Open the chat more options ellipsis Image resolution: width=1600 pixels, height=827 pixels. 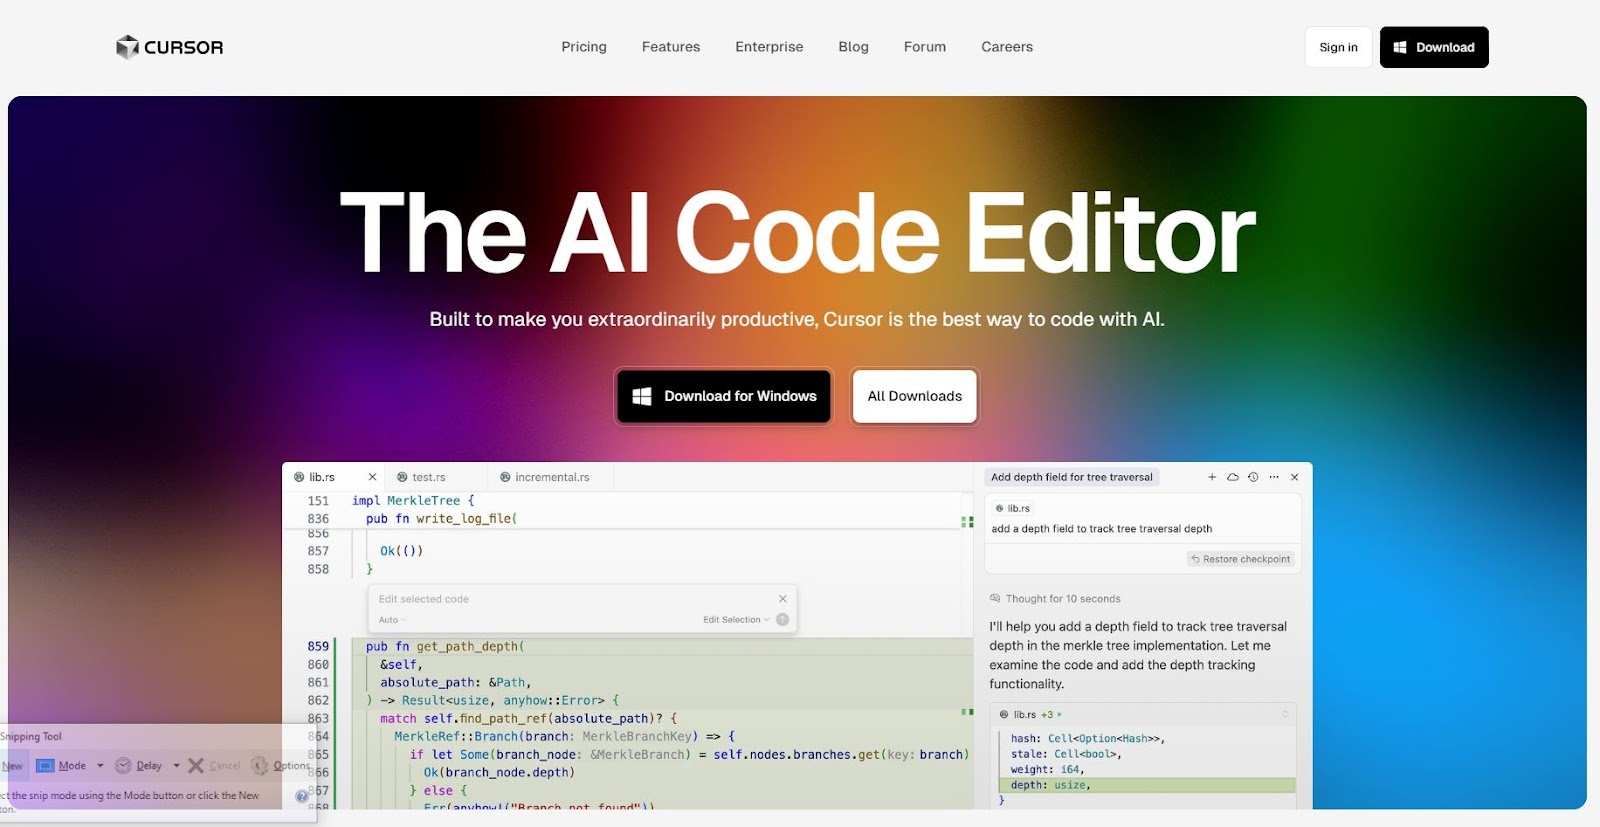pos(1274,477)
